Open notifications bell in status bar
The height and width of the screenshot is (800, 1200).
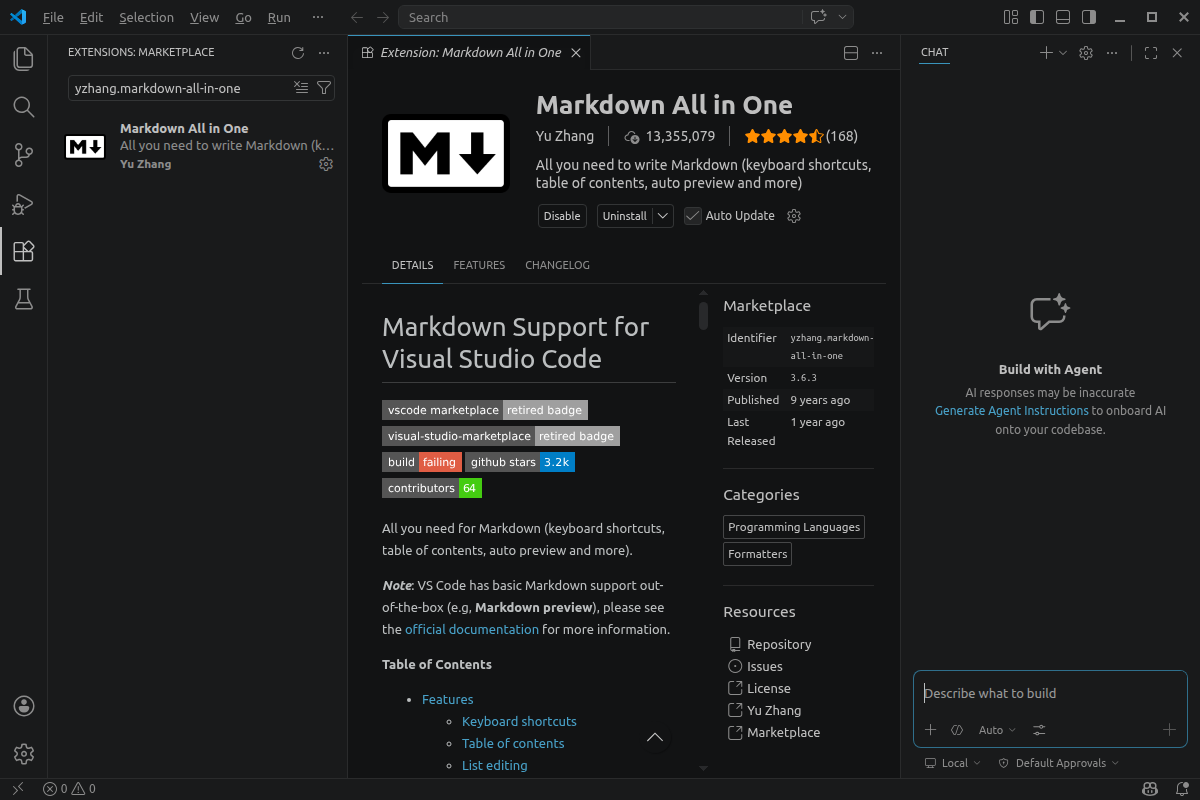1180,789
